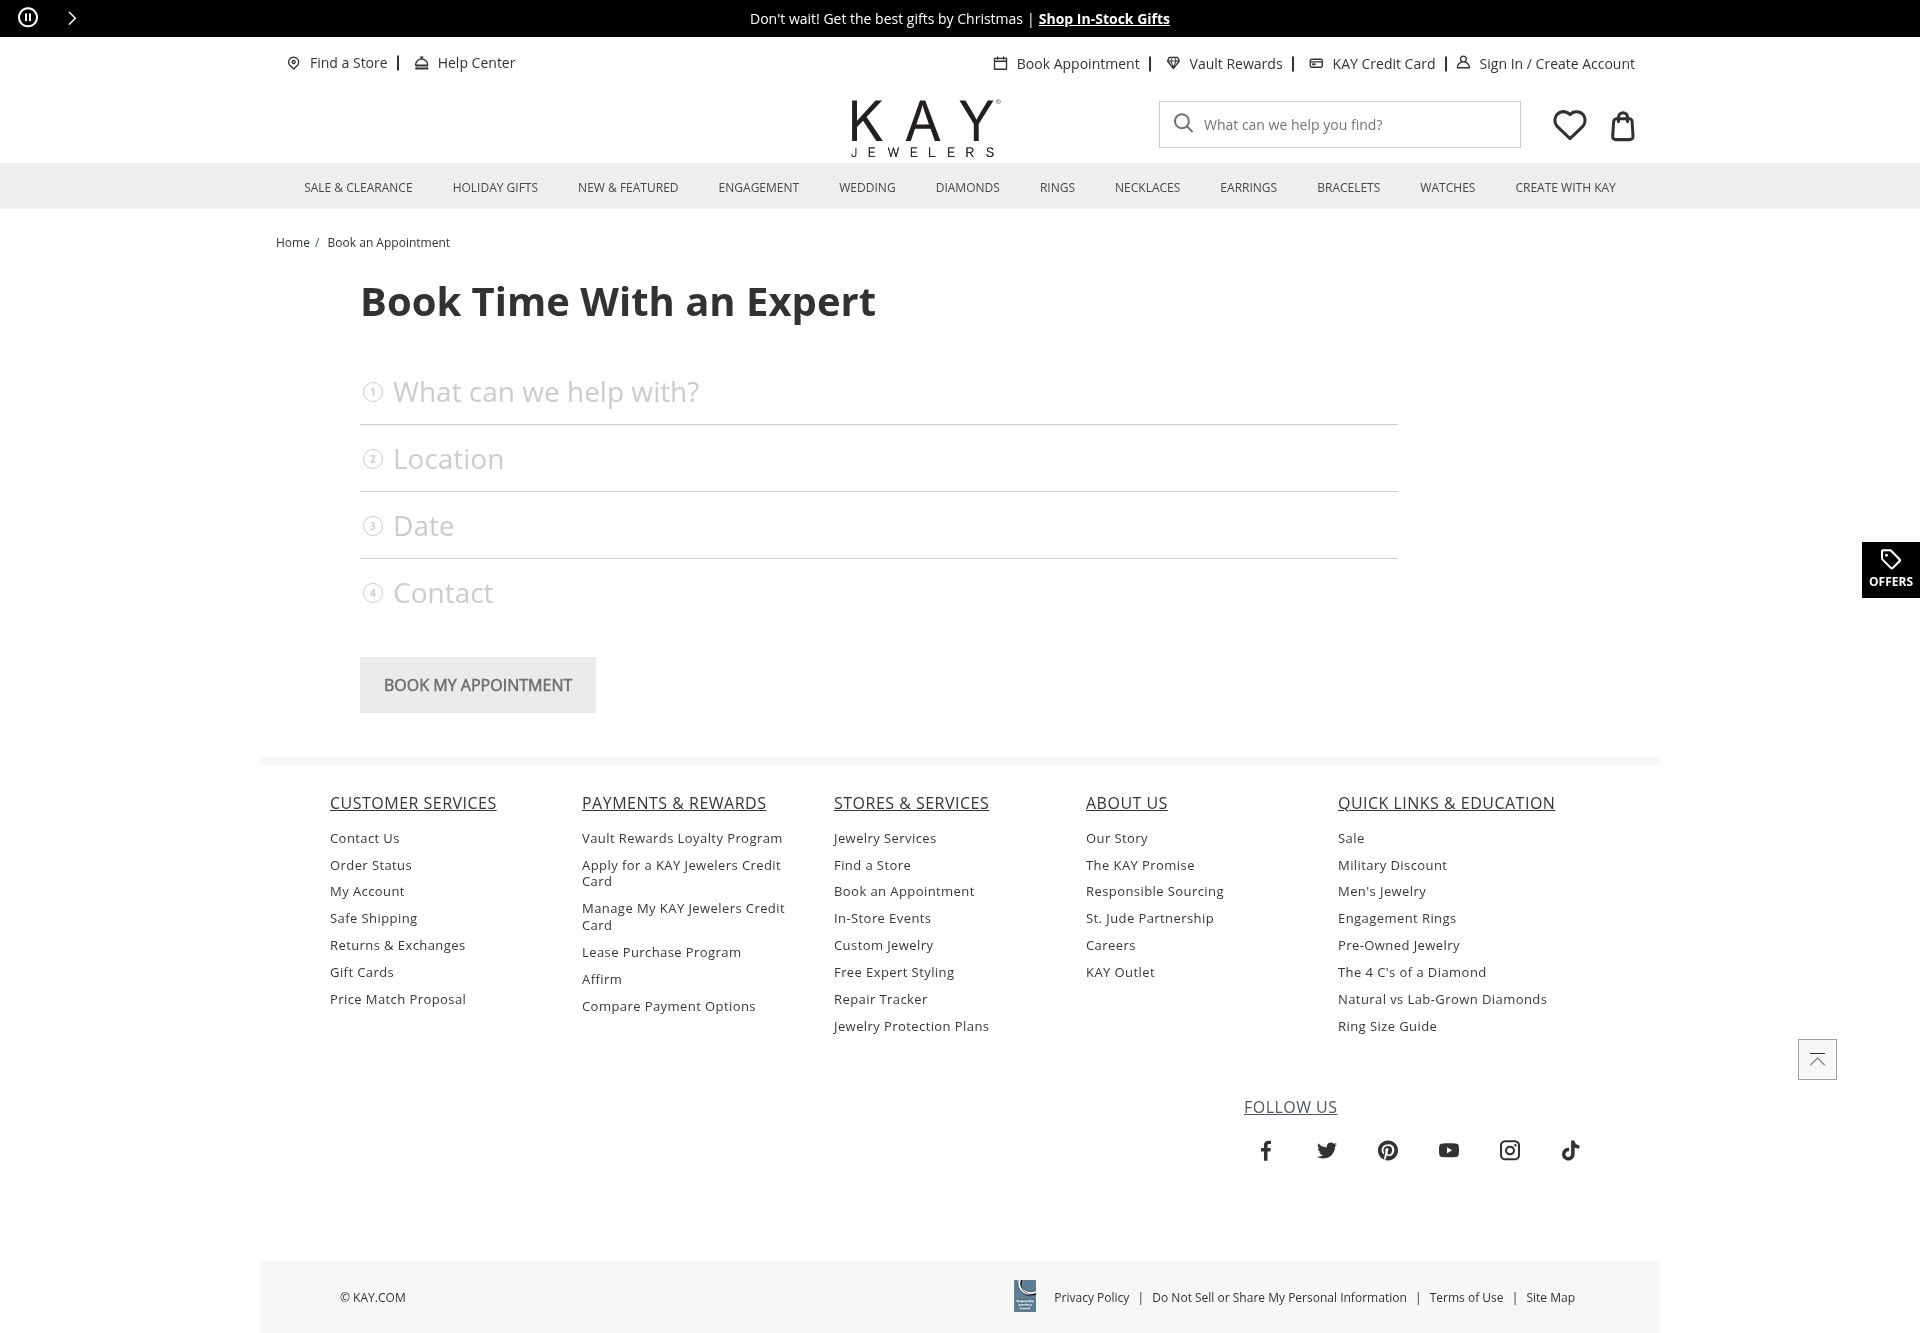The width and height of the screenshot is (1920, 1333).
Task: Open Bracelets menu
Action: point(1348,187)
